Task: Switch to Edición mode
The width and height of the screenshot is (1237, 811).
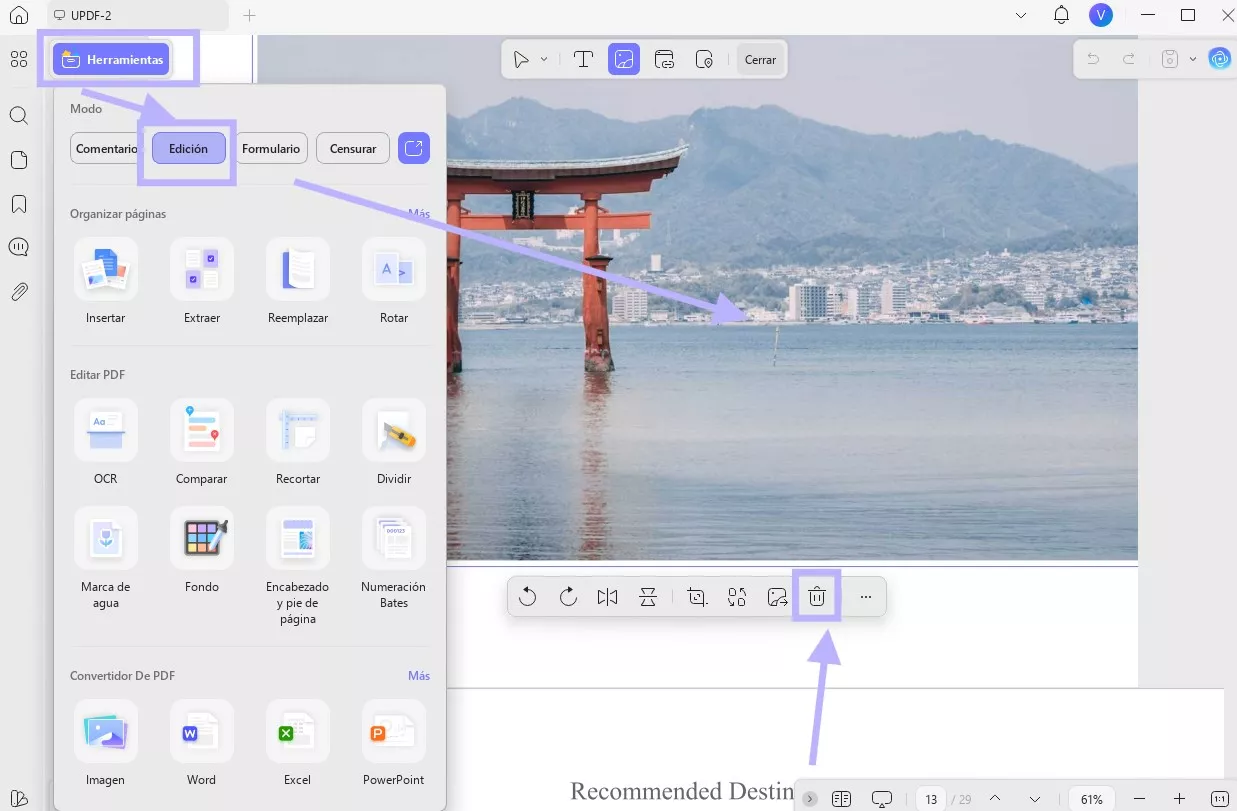Action: (x=189, y=149)
